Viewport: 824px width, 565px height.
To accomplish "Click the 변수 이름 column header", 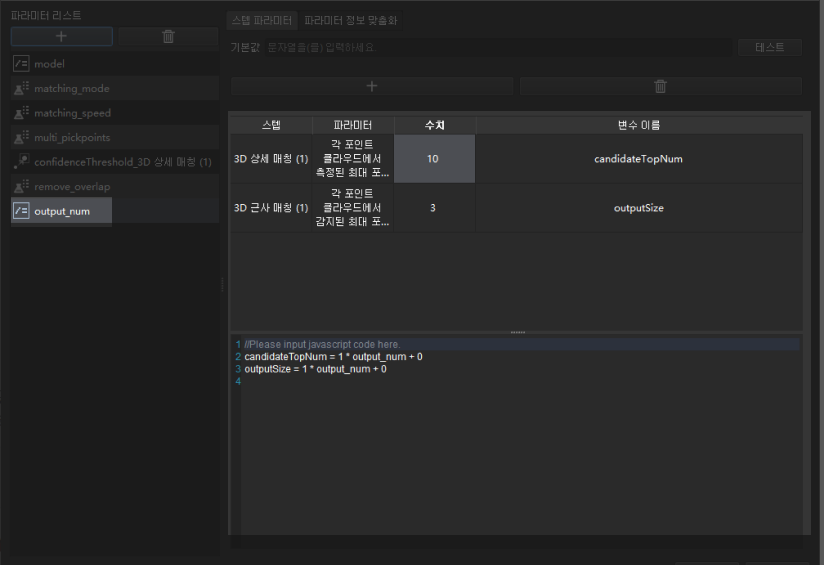I will [x=639, y=125].
